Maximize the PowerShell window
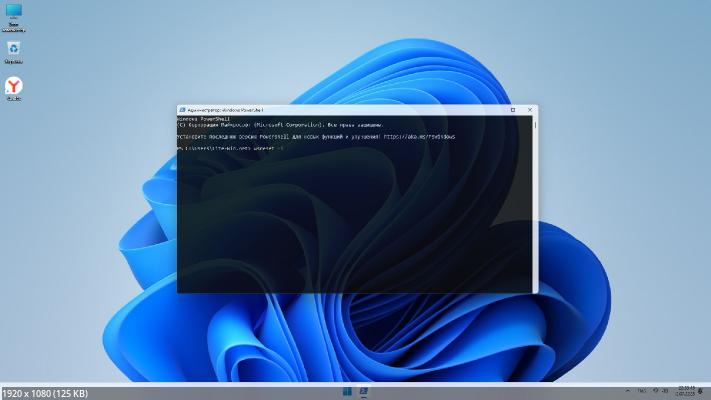Viewport: 711px width, 400px height. 513,110
